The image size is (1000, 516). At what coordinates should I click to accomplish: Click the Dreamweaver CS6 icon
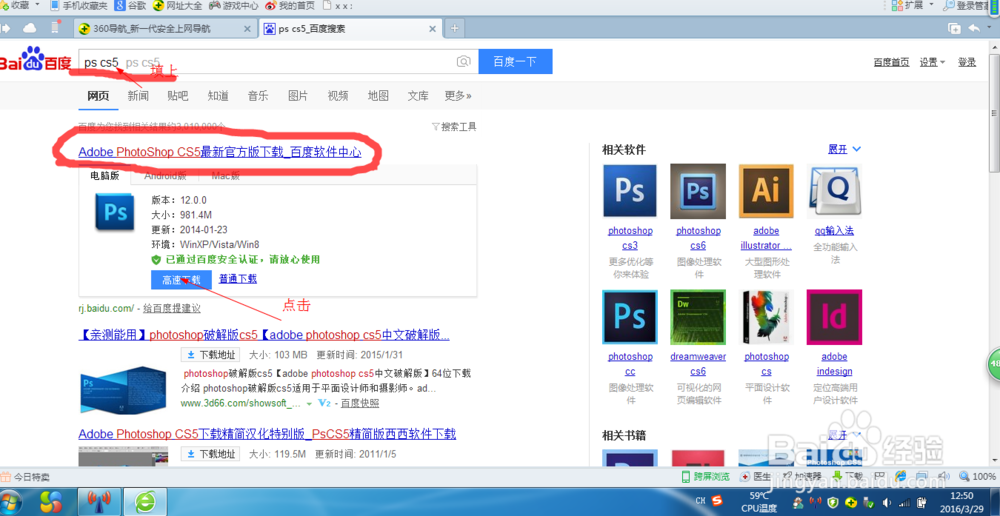pyautogui.click(x=698, y=316)
